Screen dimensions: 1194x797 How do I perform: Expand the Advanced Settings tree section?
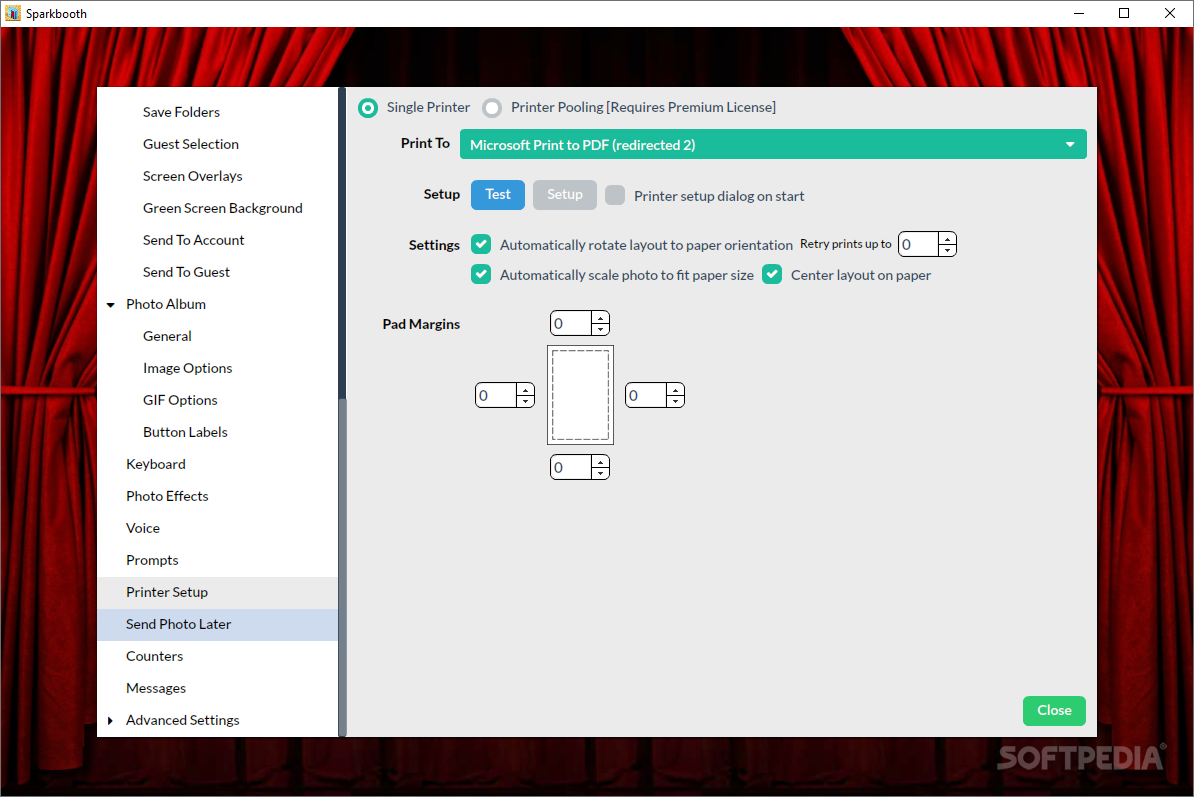tap(110, 720)
